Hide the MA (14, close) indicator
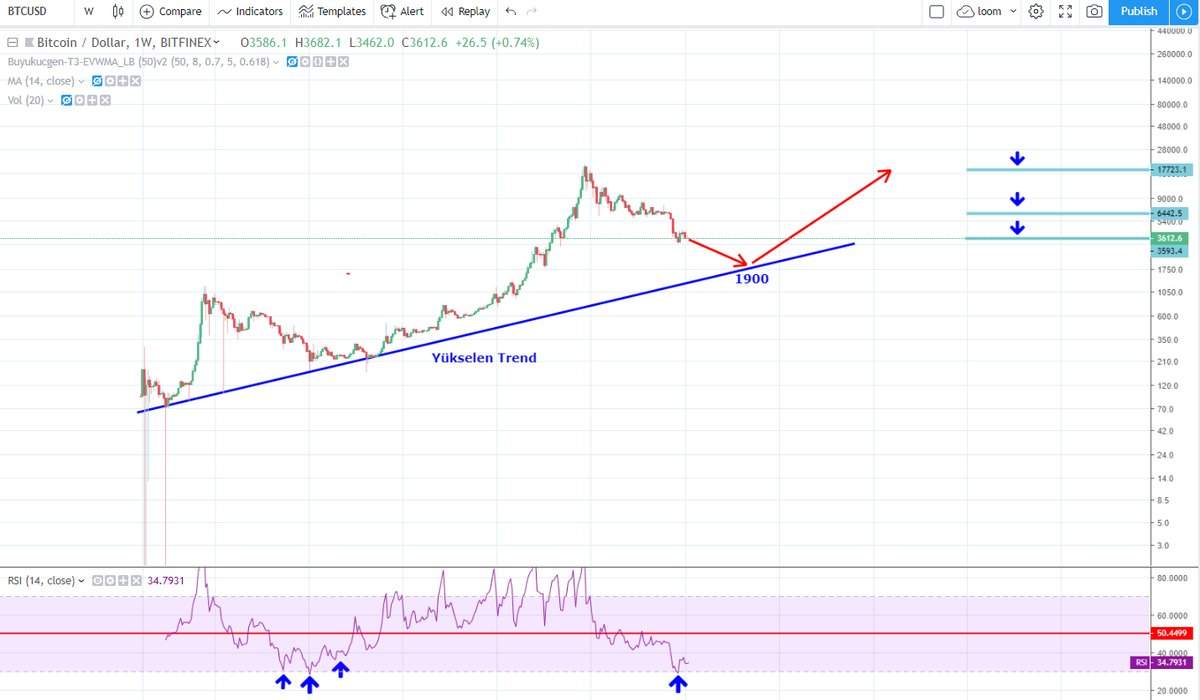The image size is (1200, 700). click(97, 81)
